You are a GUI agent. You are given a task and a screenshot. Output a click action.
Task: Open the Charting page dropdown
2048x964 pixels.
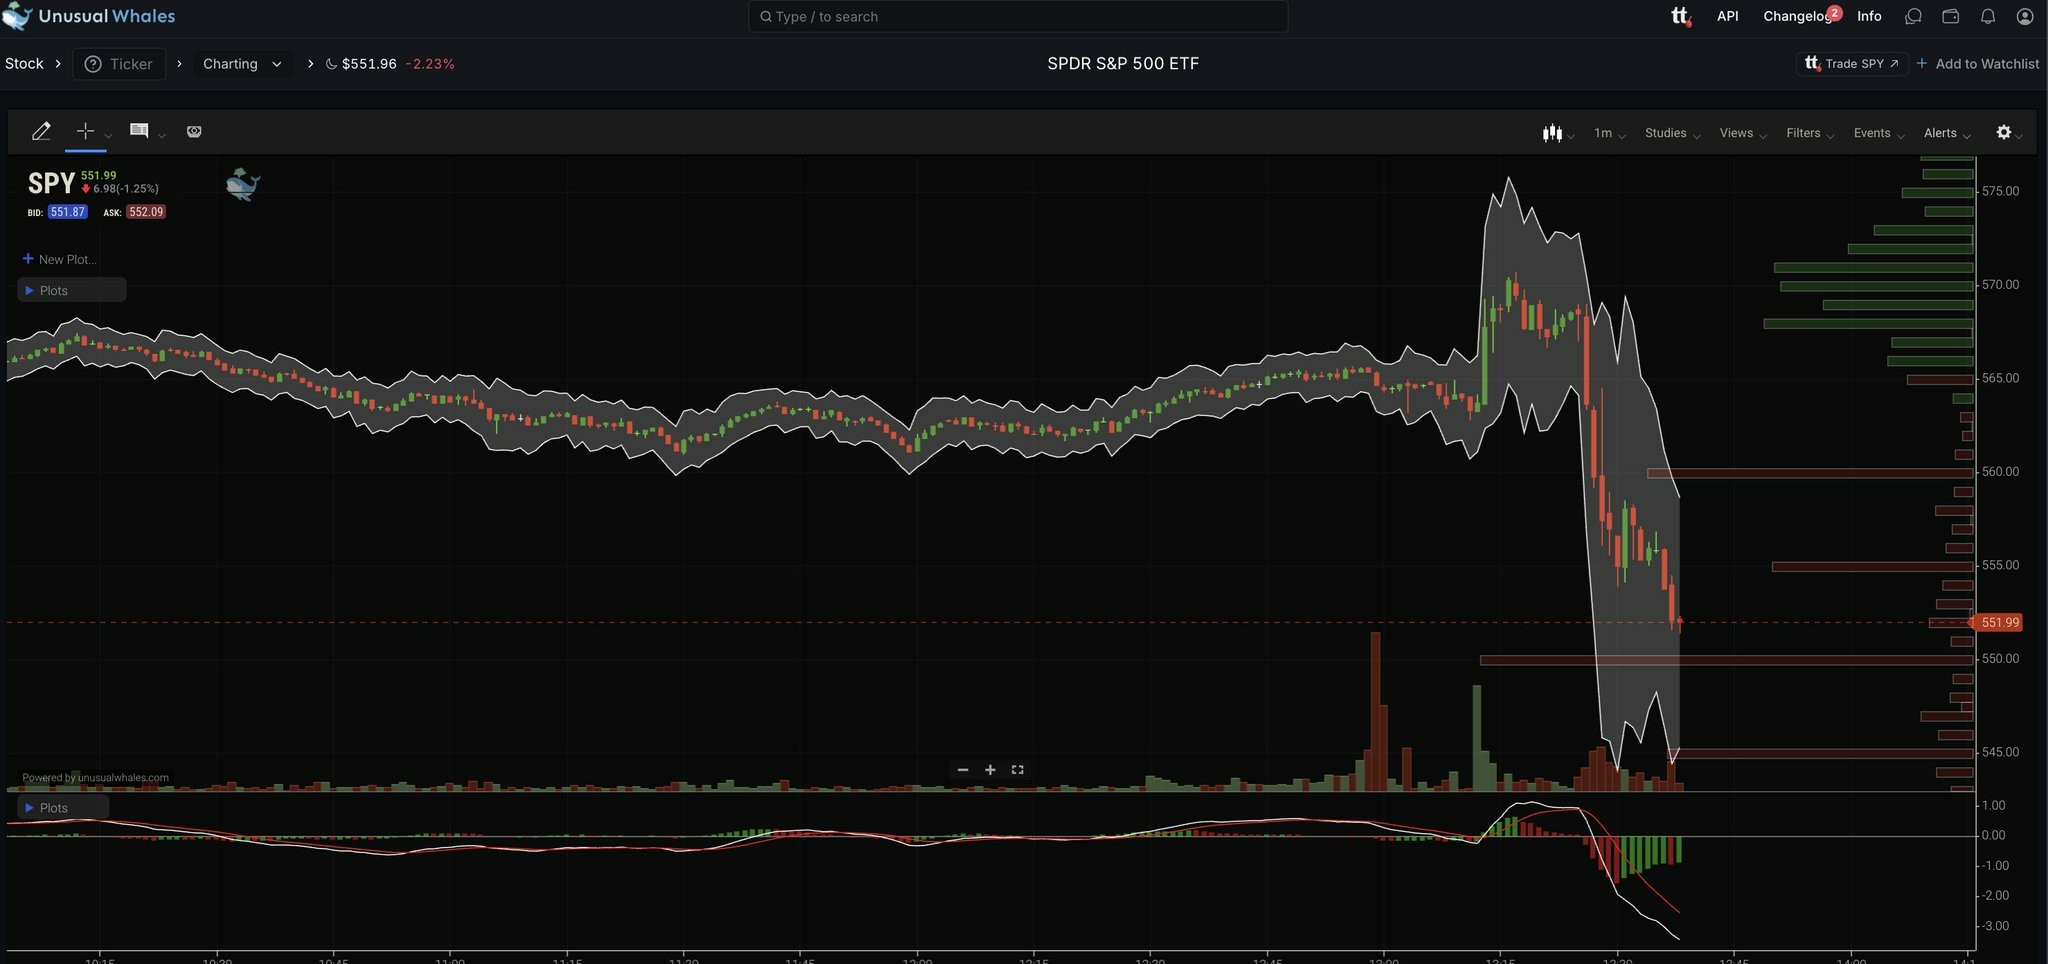coord(241,64)
